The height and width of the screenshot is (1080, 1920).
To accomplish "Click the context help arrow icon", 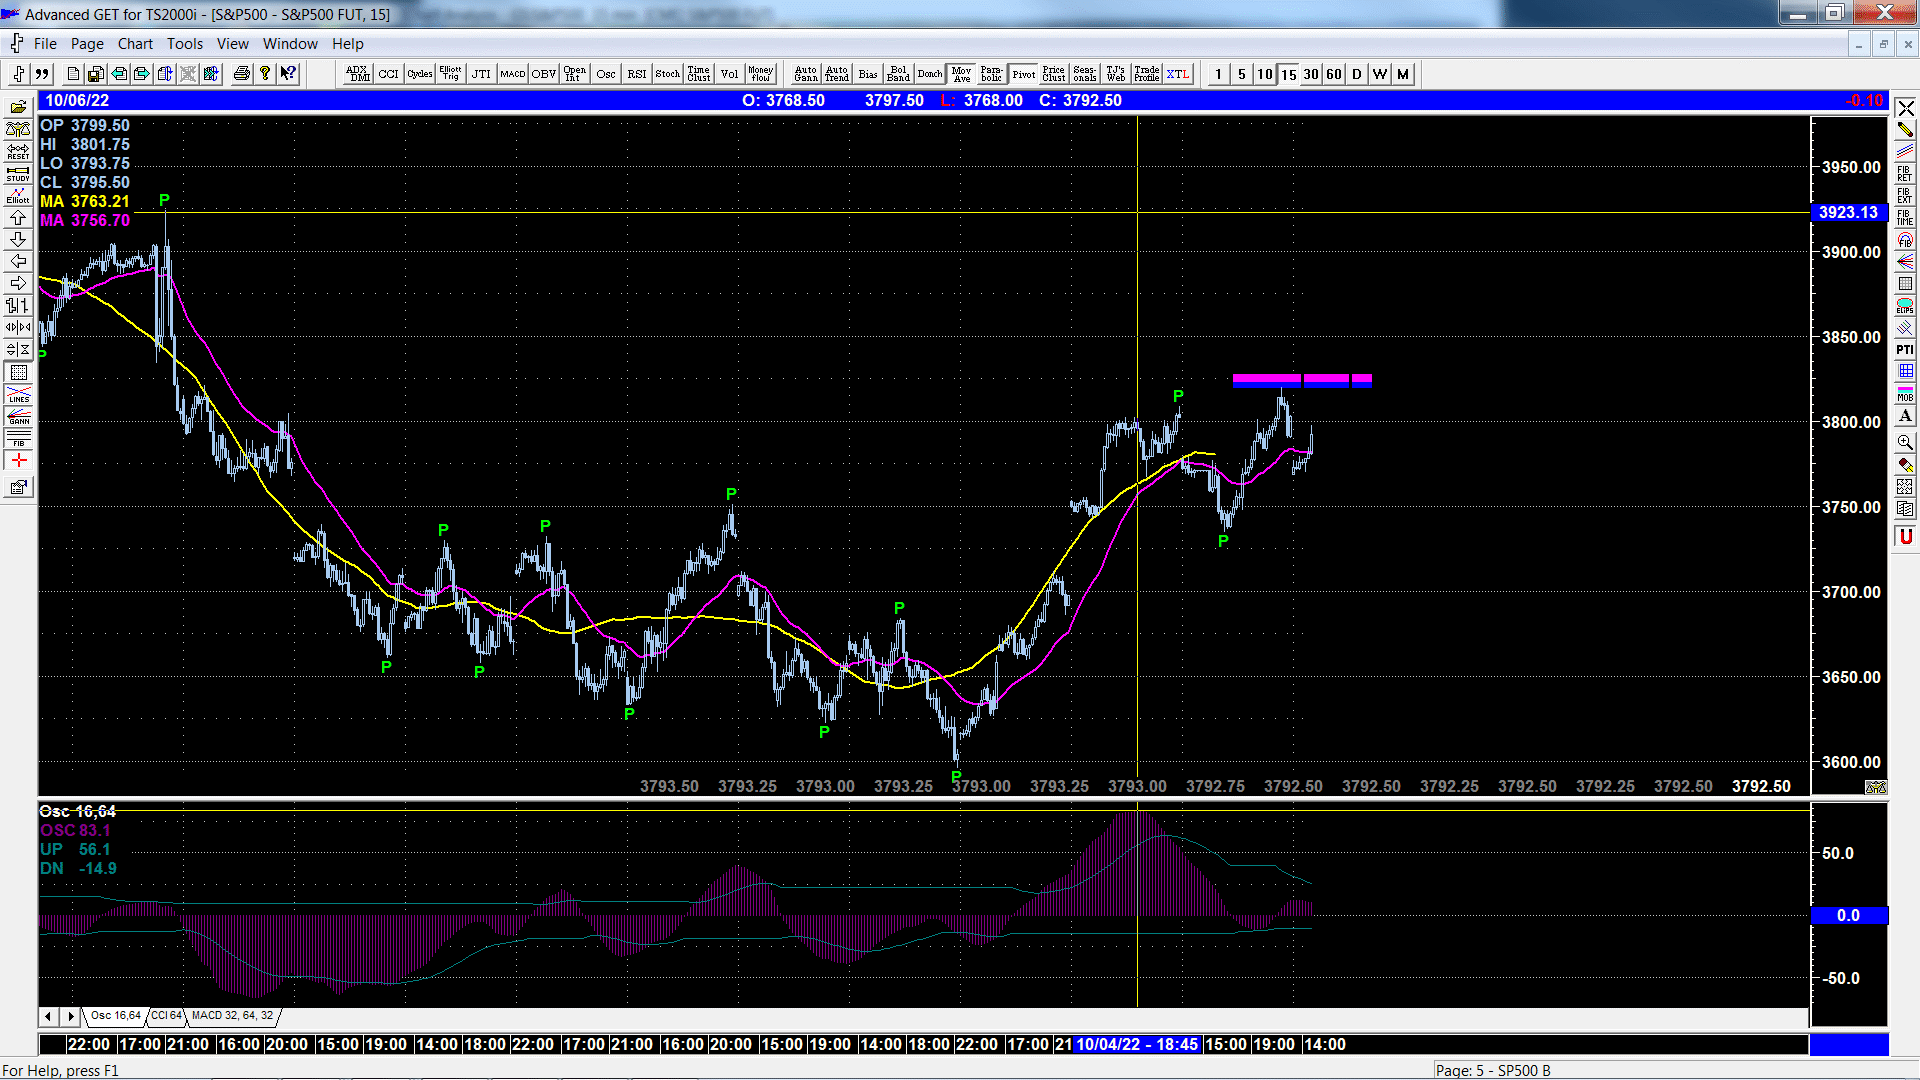I will click(x=288, y=74).
